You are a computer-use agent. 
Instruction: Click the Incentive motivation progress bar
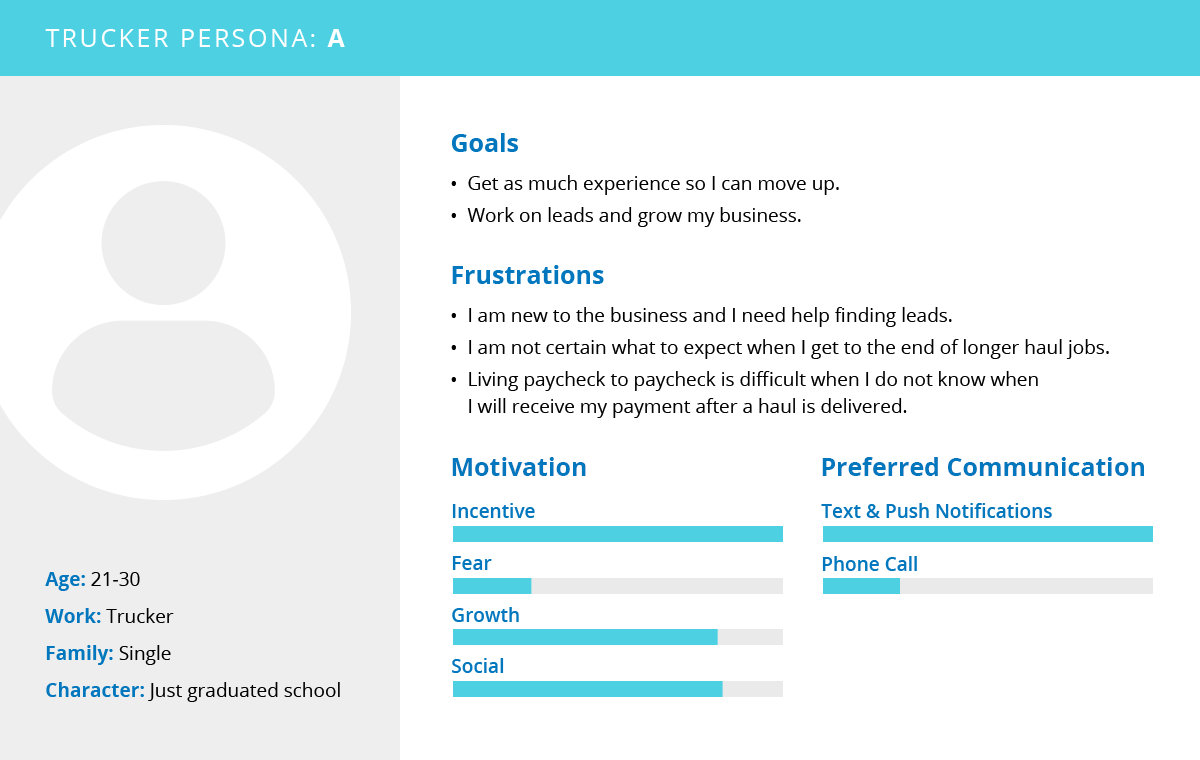click(x=618, y=534)
